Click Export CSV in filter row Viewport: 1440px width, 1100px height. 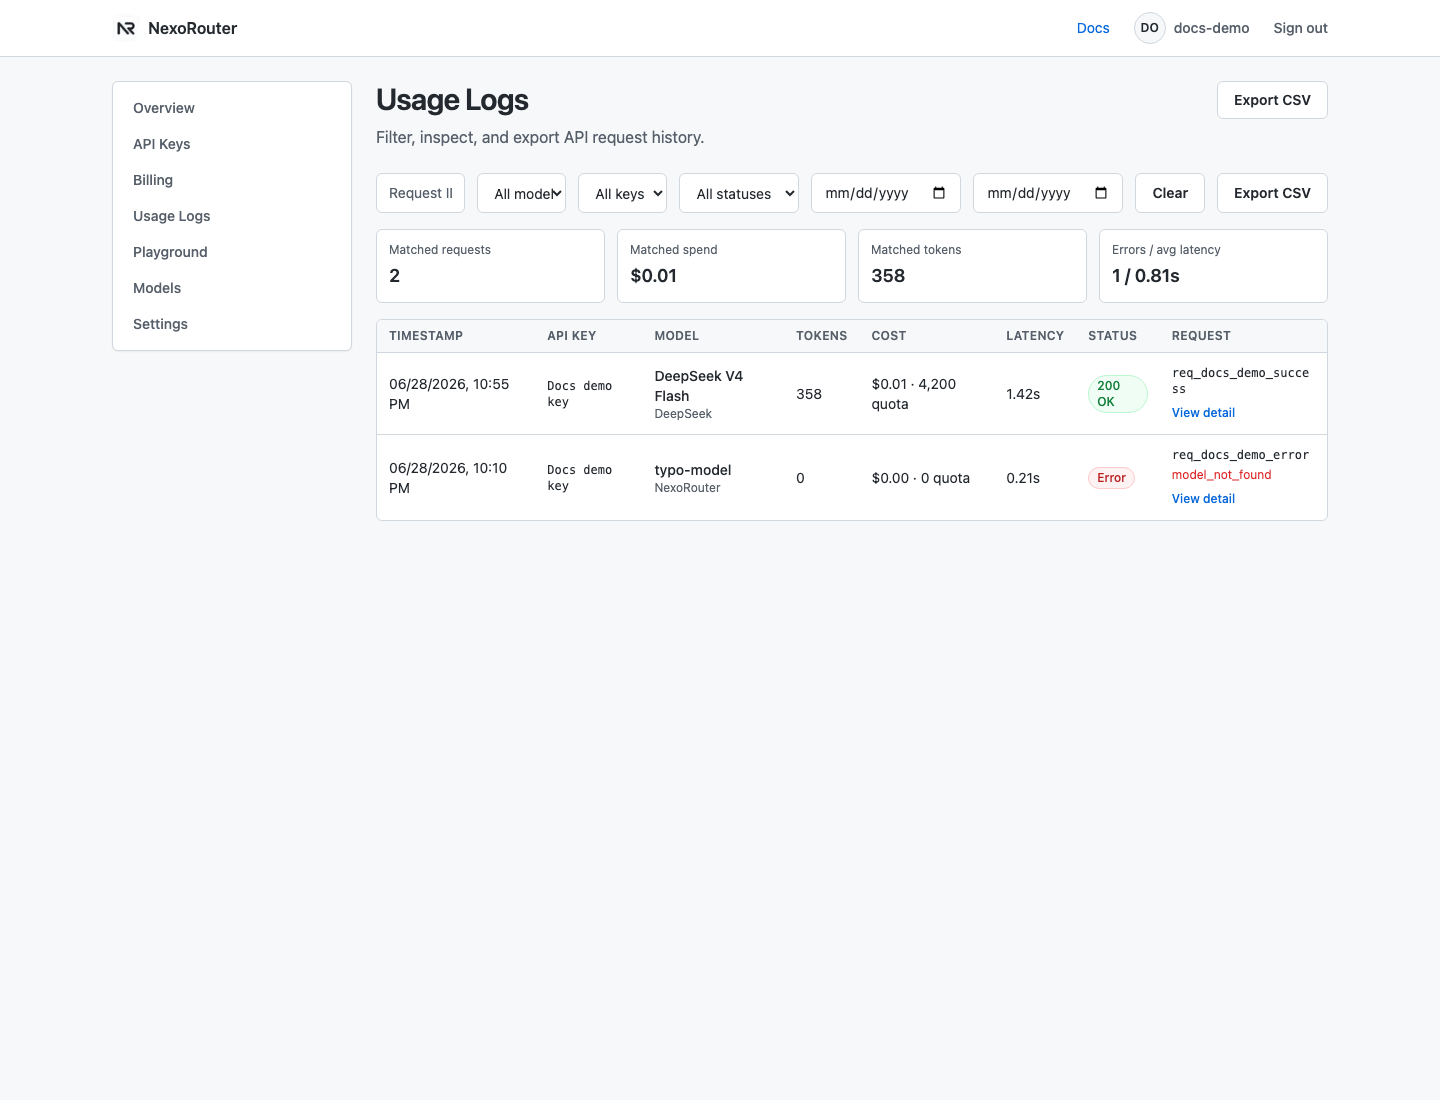tap(1272, 193)
